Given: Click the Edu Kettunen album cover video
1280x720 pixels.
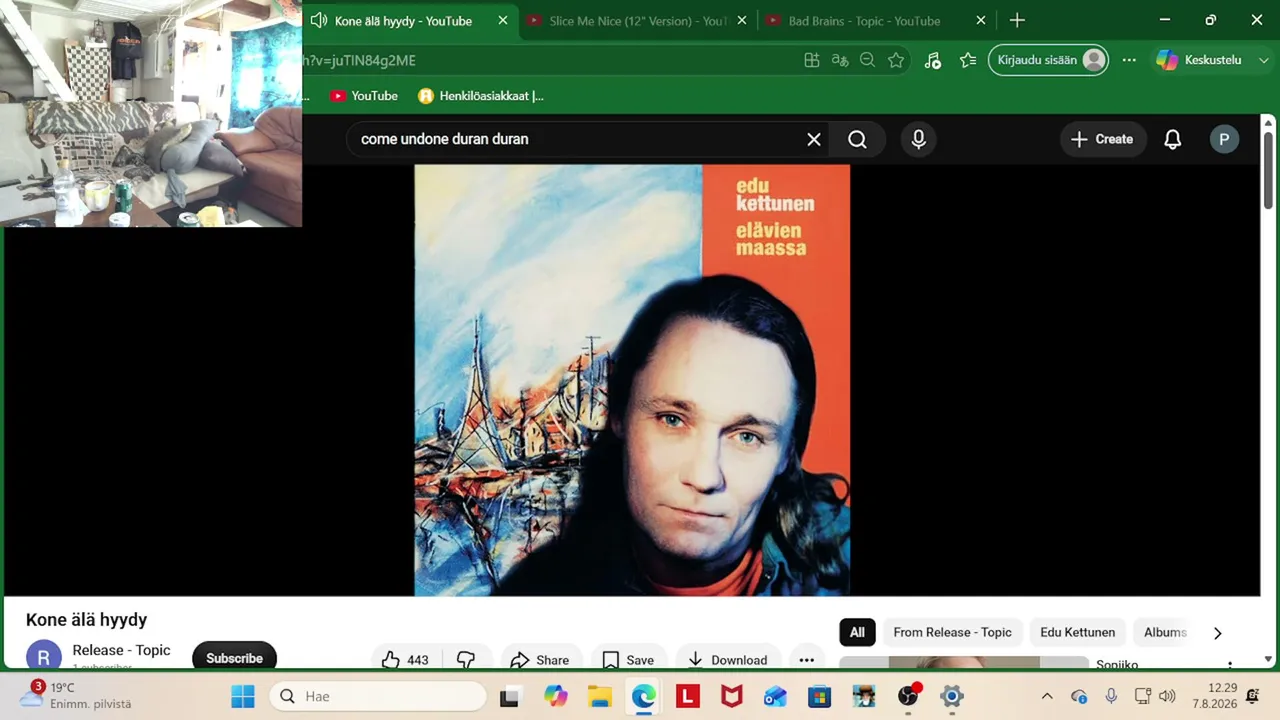Looking at the screenshot, I should coord(632,380).
